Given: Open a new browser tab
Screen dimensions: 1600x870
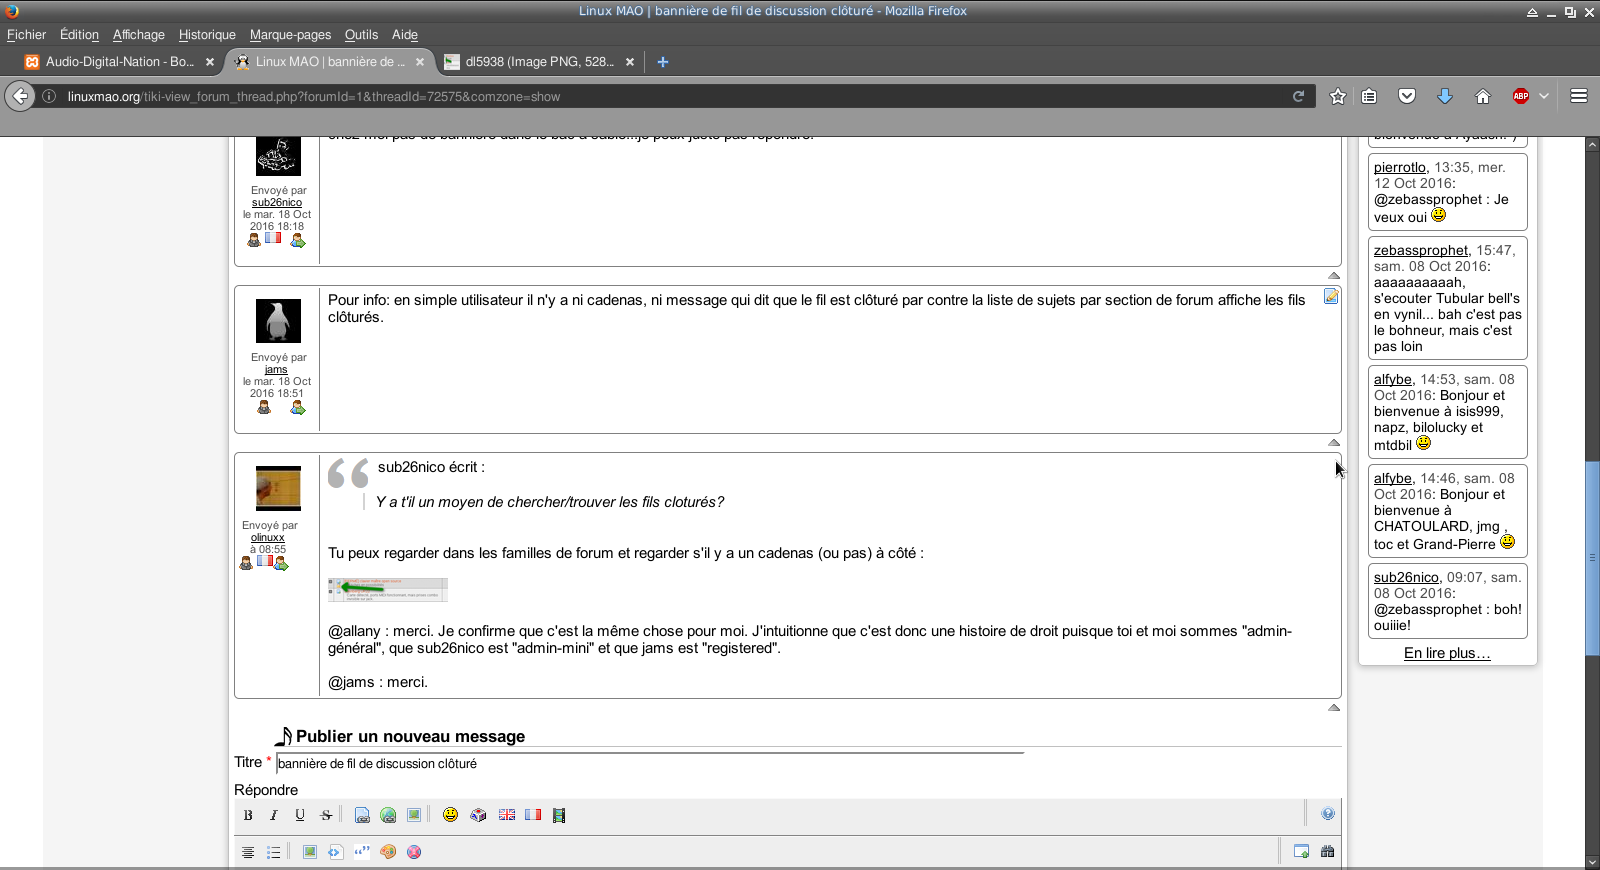Looking at the screenshot, I should [x=662, y=61].
